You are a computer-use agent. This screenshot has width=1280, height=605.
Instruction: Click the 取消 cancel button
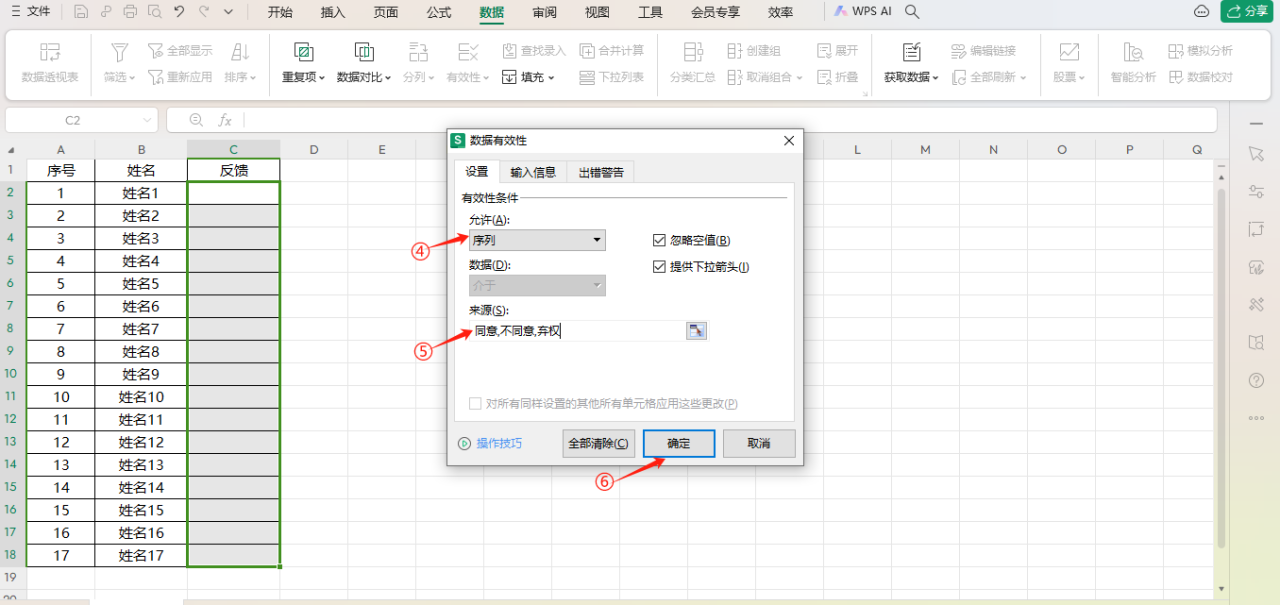point(759,443)
